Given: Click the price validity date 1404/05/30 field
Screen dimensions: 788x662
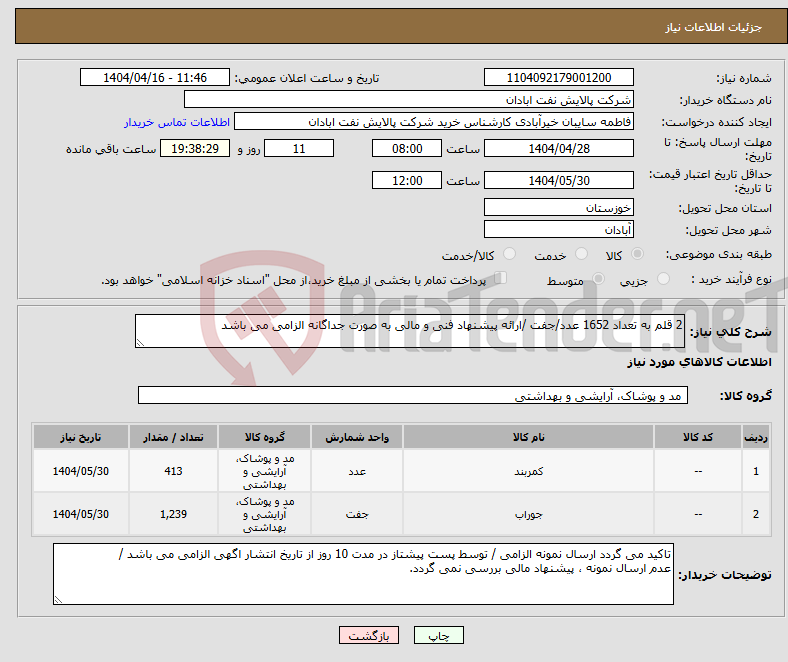Looking at the screenshot, I should tap(559, 180).
